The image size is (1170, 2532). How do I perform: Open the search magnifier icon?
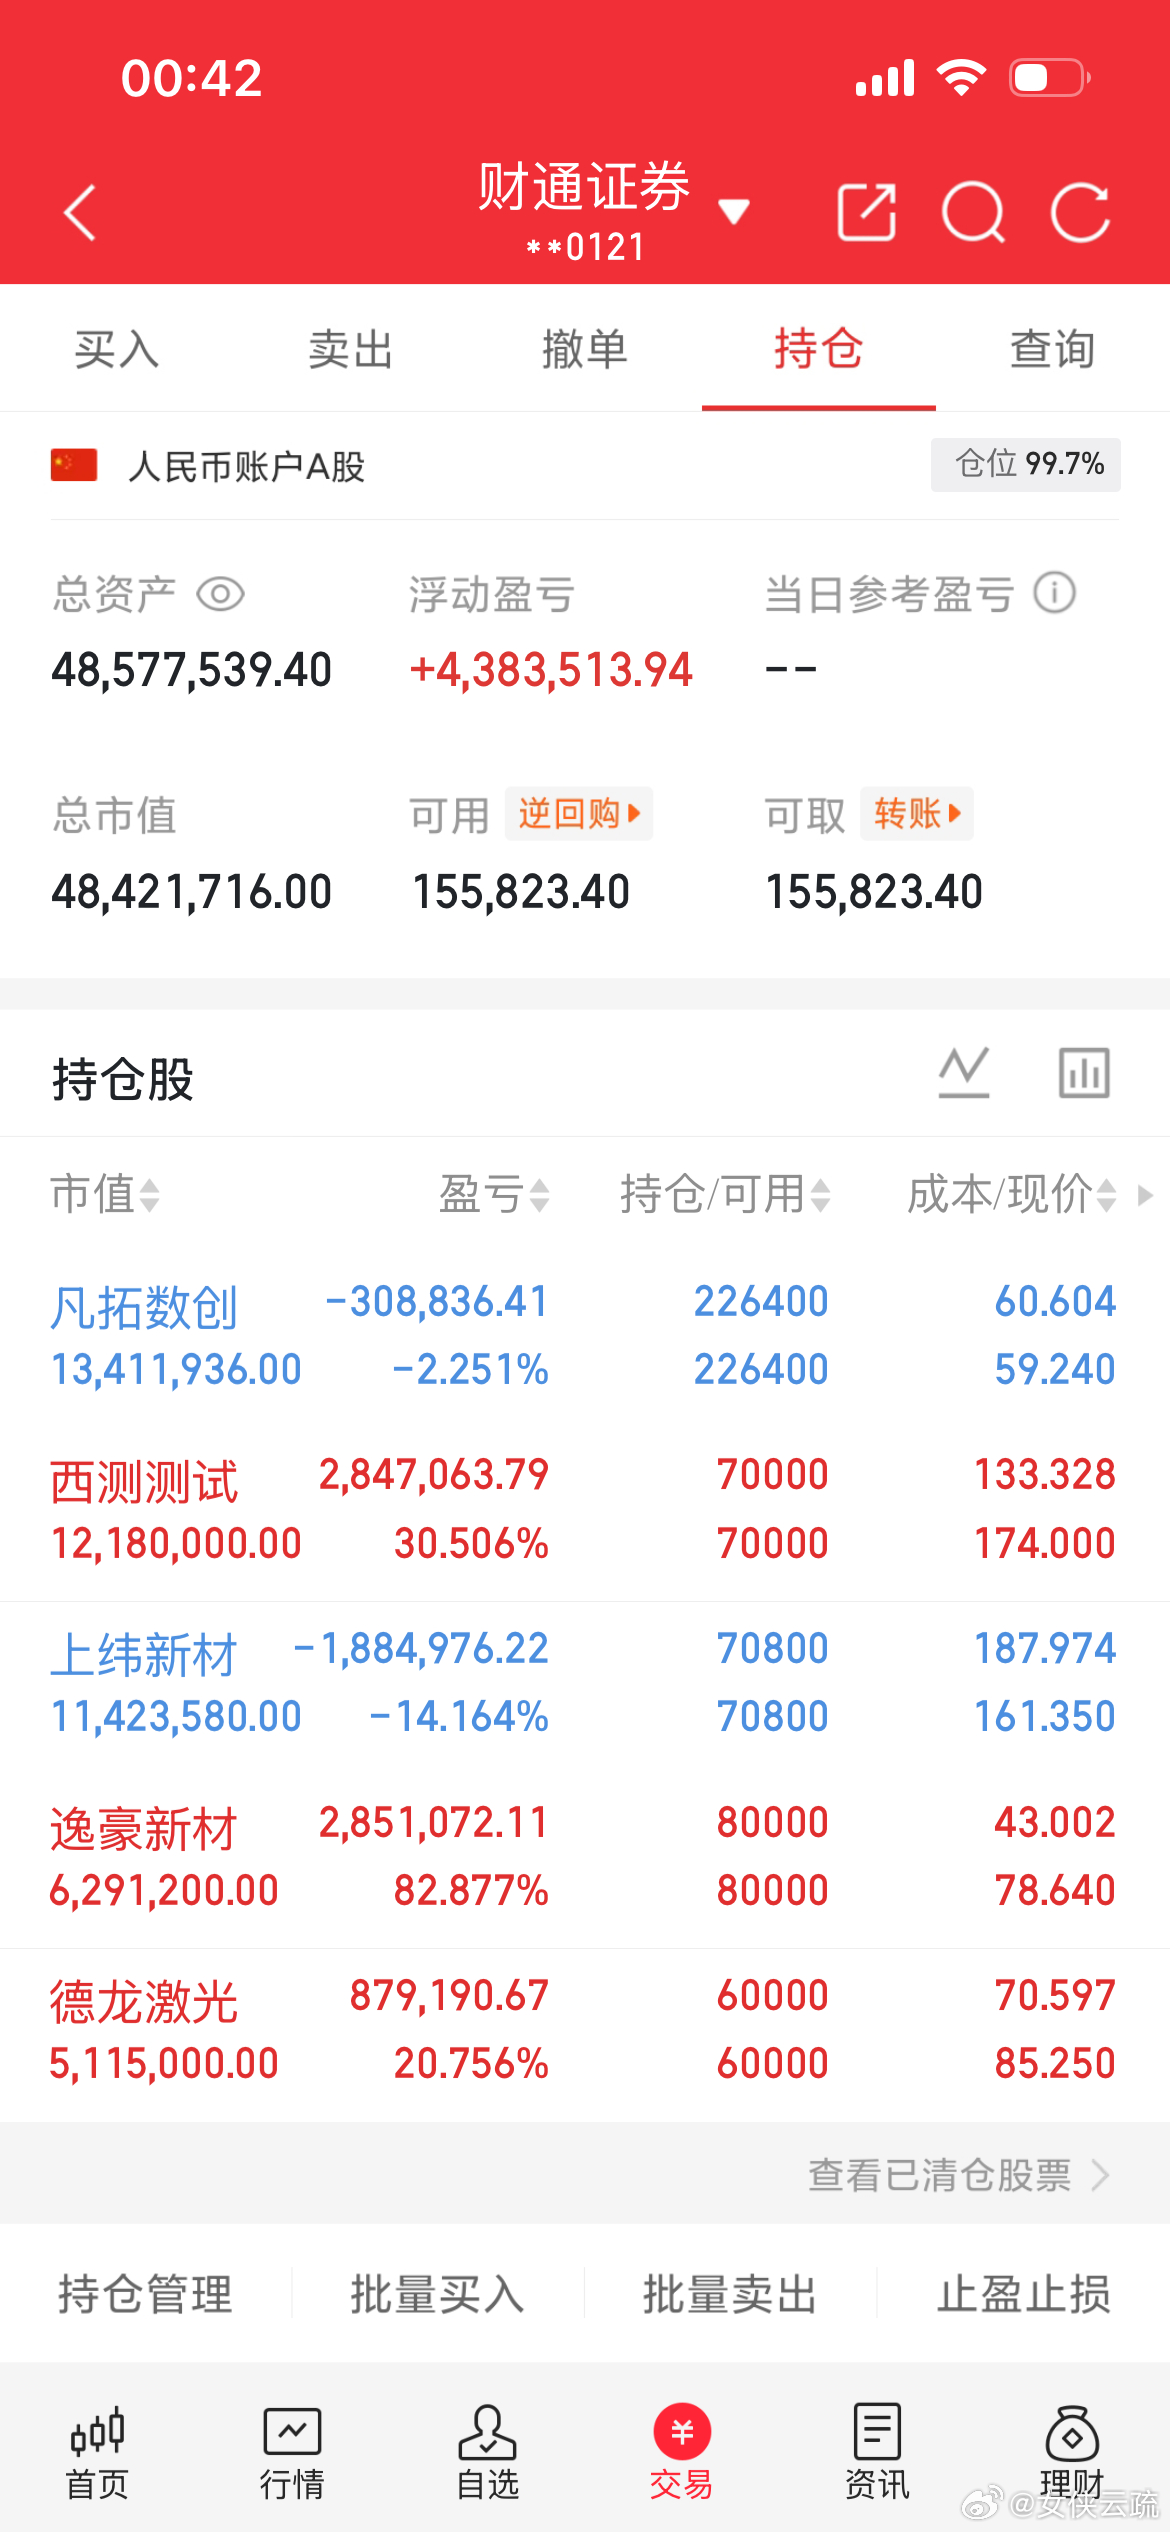pyautogui.click(x=973, y=213)
